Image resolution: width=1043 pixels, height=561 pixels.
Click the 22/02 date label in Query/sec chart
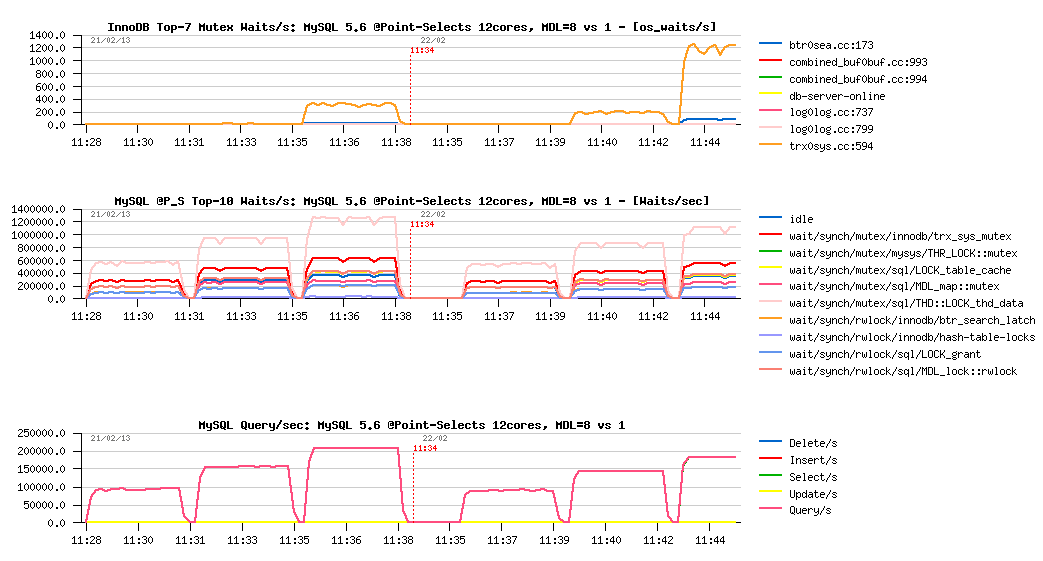(x=436, y=439)
